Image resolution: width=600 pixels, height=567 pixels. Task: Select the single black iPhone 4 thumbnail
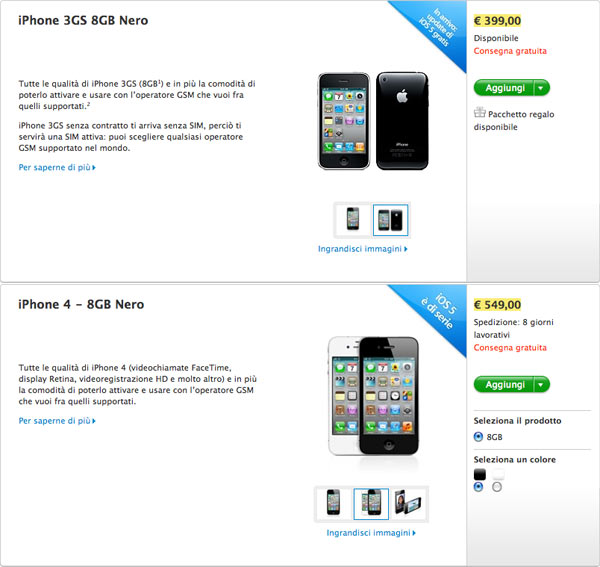tap(333, 503)
